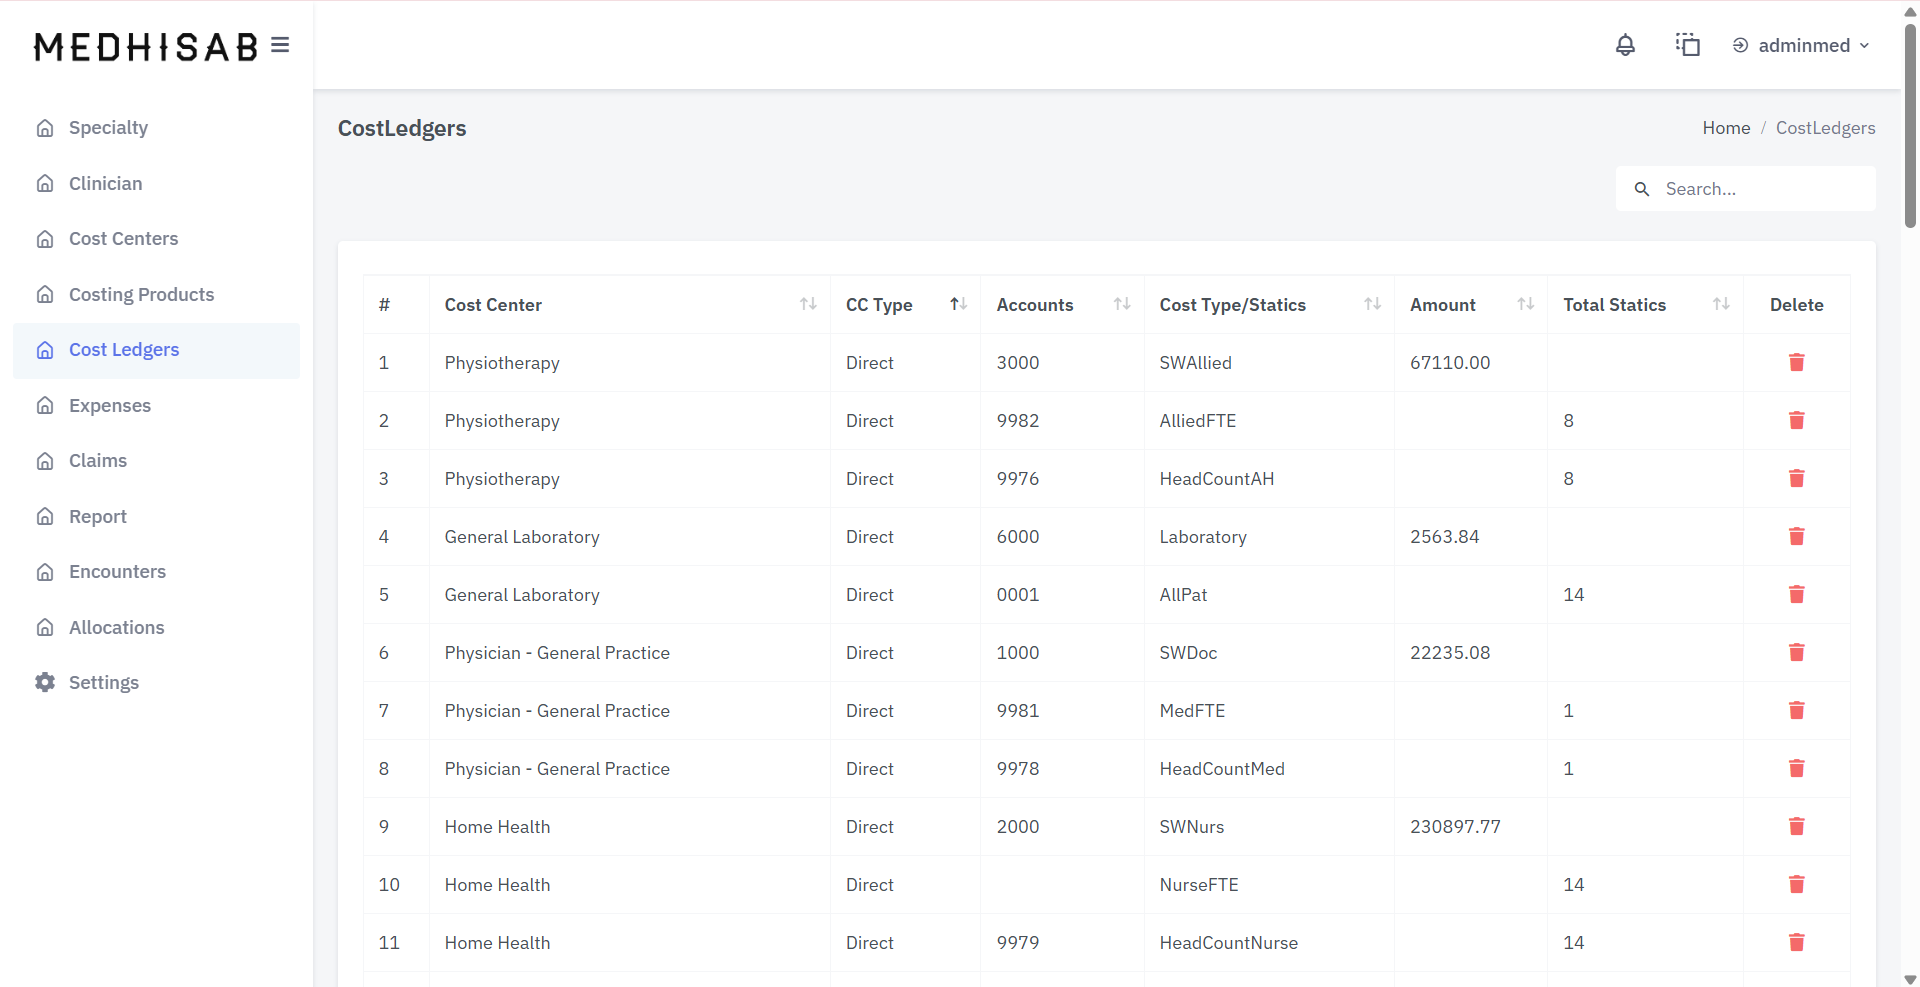Sort the Amount column

(1524, 304)
